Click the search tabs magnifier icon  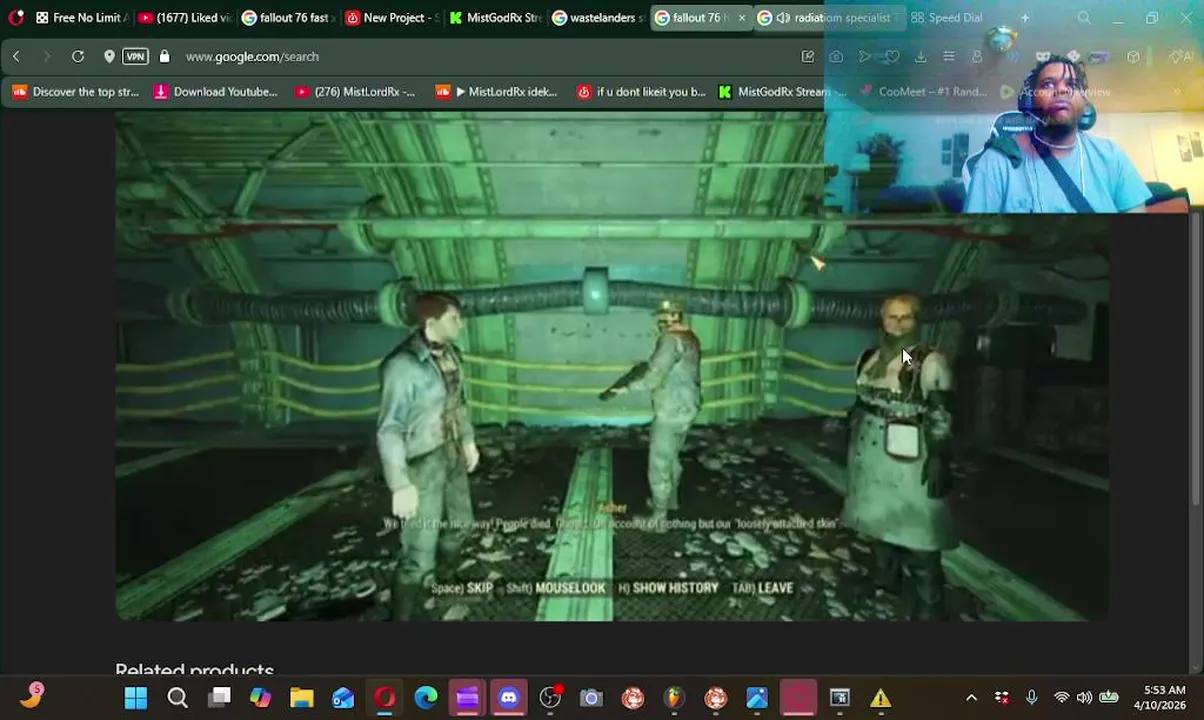click(1084, 17)
